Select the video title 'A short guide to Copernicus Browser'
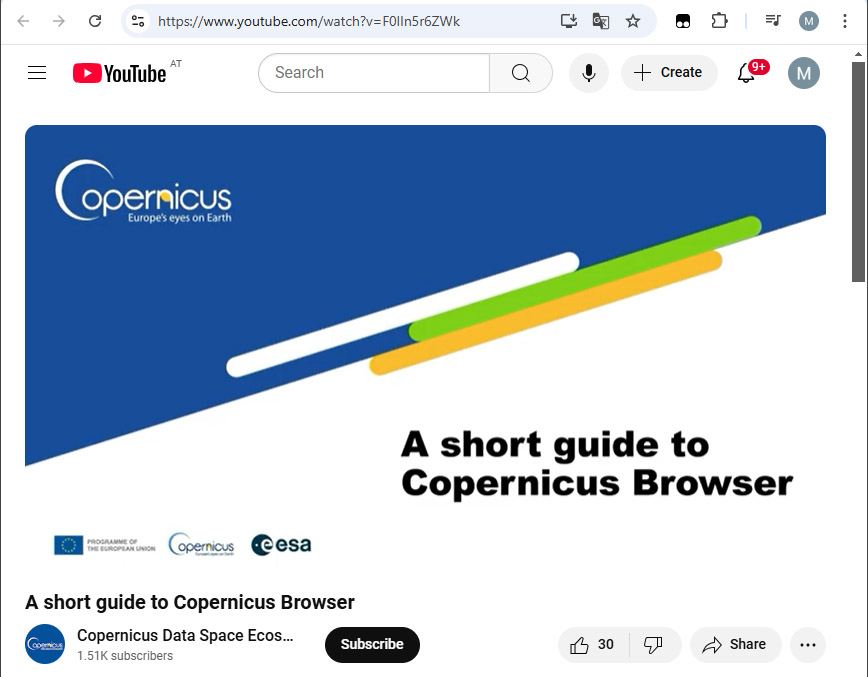The height and width of the screenshot is (677, 868). (190, 602)
